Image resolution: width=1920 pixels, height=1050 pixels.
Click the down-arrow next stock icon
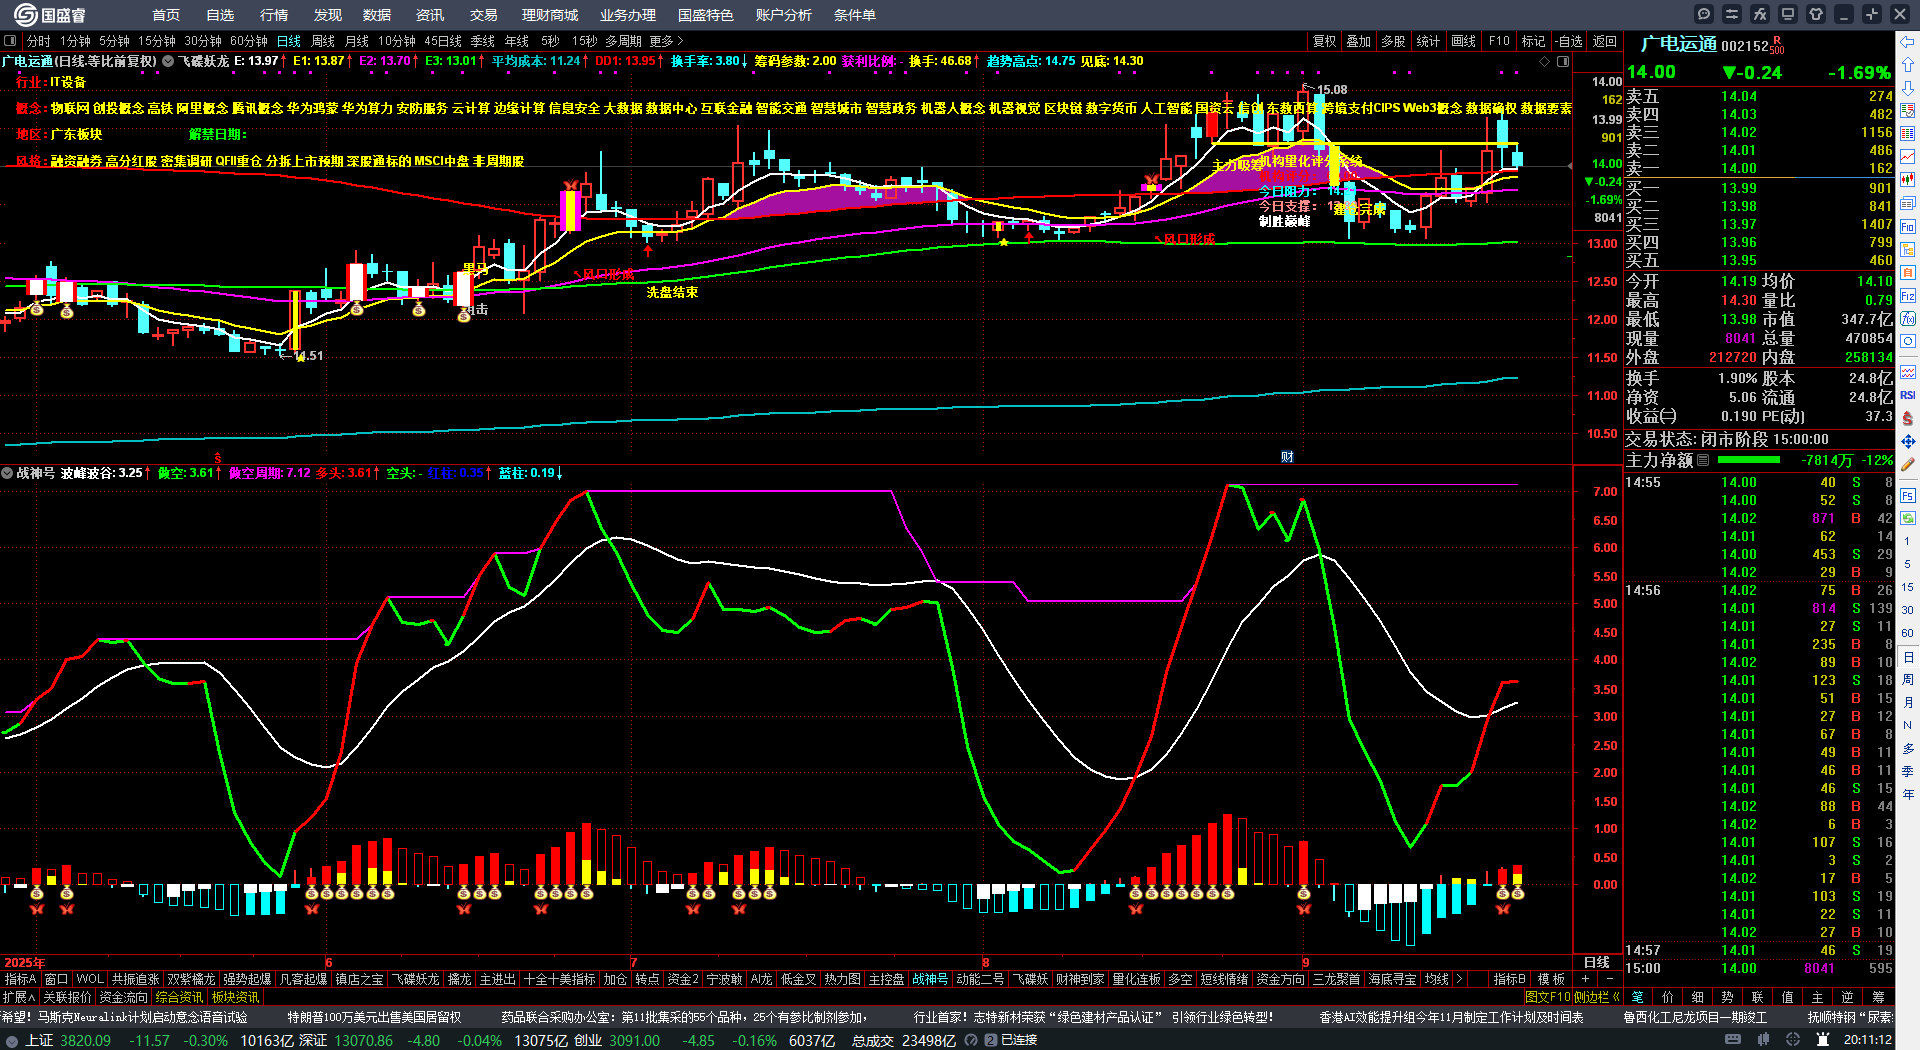1908,87
